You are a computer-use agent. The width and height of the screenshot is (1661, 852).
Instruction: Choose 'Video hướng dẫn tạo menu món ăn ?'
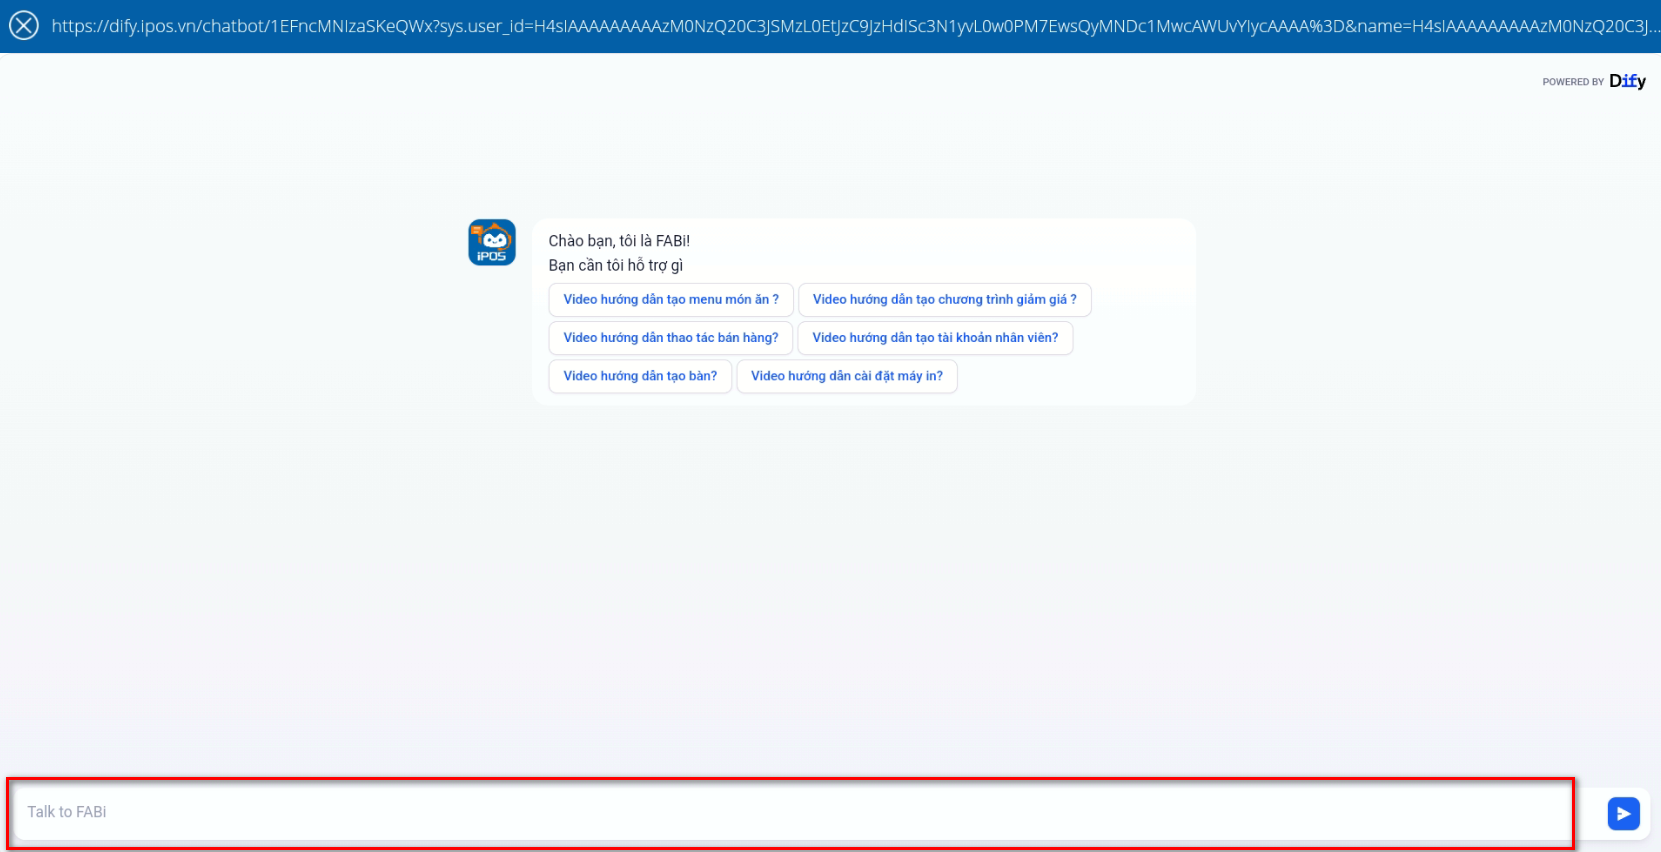click(670, 300)
